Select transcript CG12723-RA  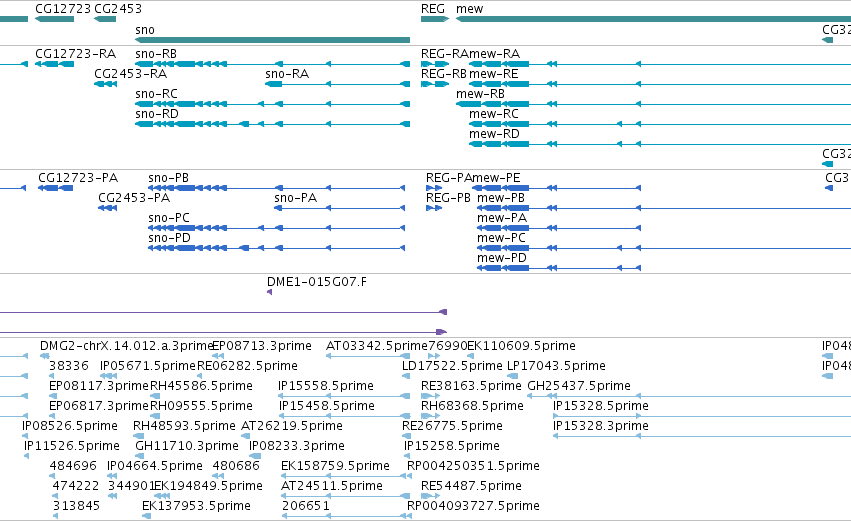pyautogui.click(x=55, y=64)
